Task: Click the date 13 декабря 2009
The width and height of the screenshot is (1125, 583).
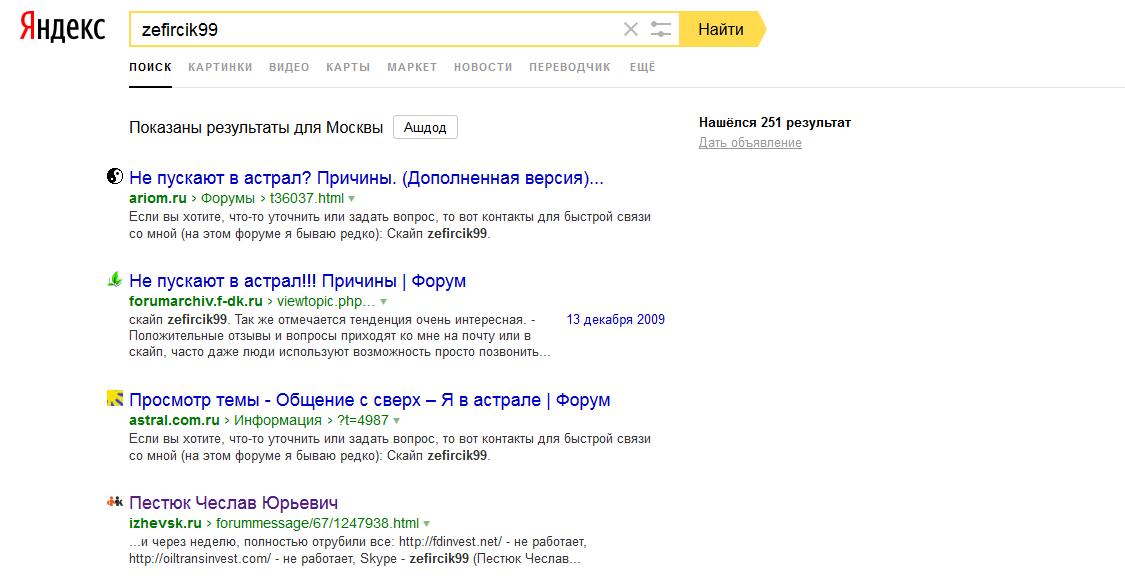Action: point(616,320)
